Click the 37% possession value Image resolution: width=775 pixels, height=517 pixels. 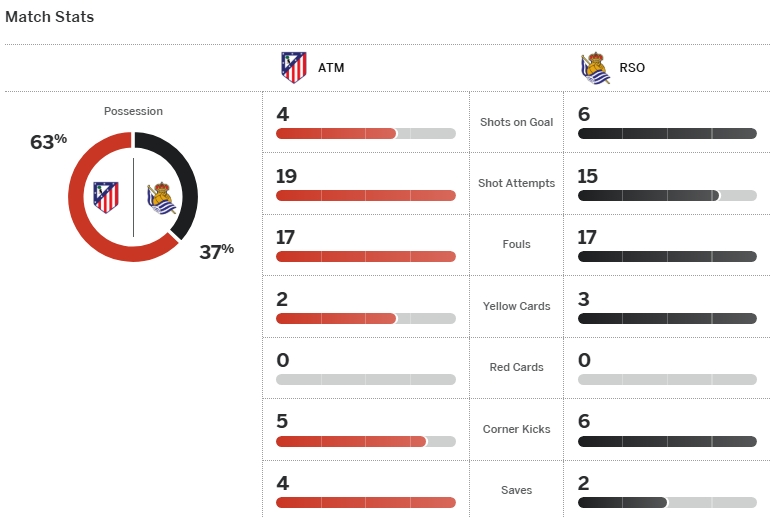point(216,251)
